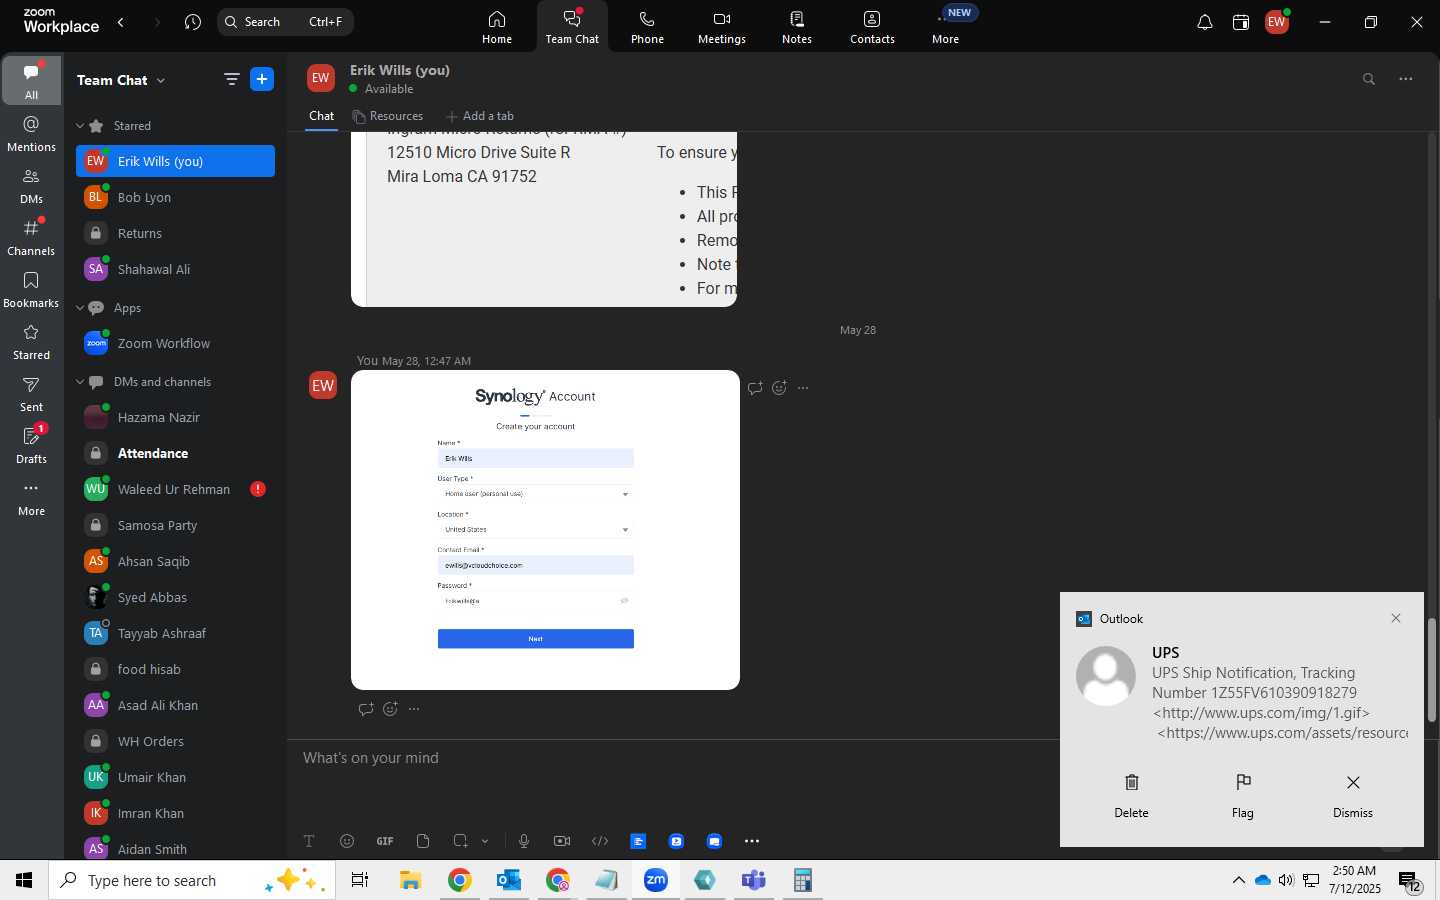Click the blue new chat plus button
Viewport: 1440px width, 900px height.
coord(262,80)
